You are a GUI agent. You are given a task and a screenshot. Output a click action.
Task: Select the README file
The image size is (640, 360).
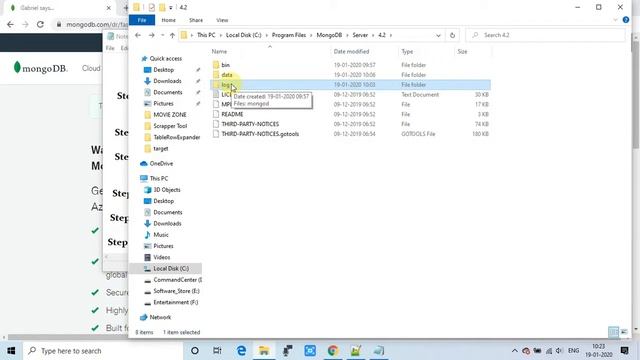tap(232, 114)
